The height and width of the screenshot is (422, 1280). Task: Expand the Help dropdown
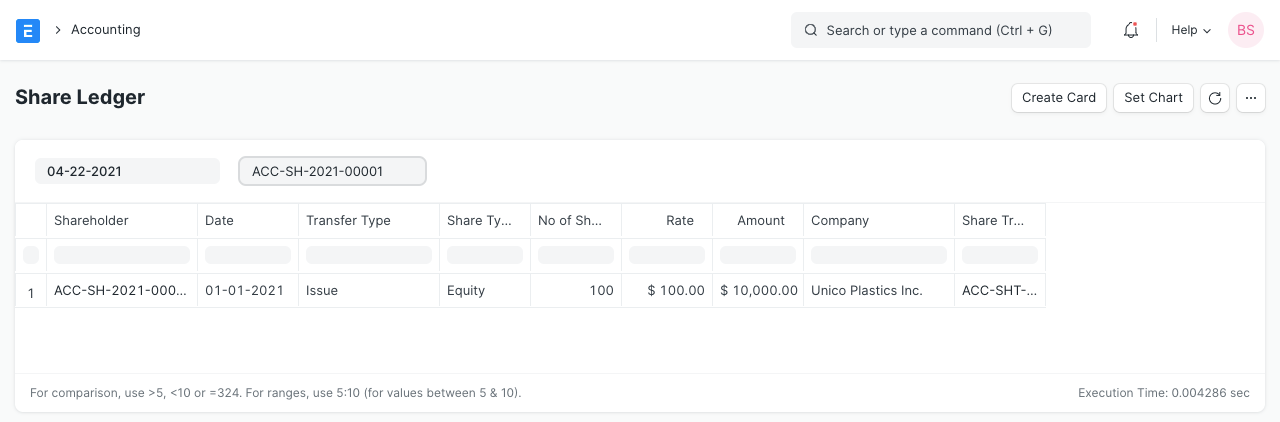coord(1191,30)
